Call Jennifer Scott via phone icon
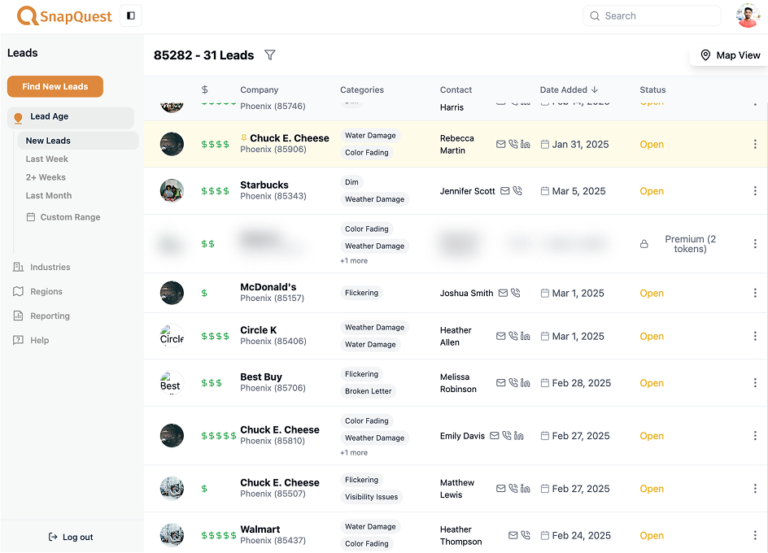The height and width of the screenshot is (553, 768). 517,191
